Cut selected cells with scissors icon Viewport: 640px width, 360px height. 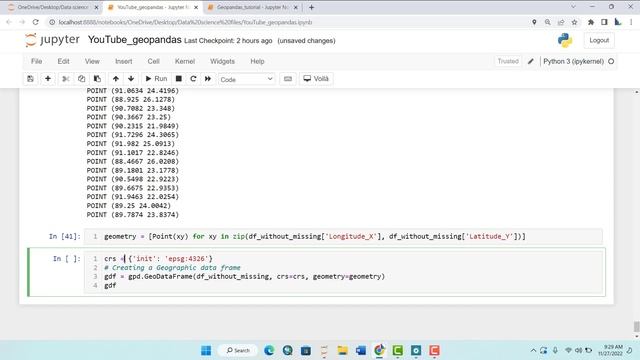pyautogui.click(x=65, y=79)
